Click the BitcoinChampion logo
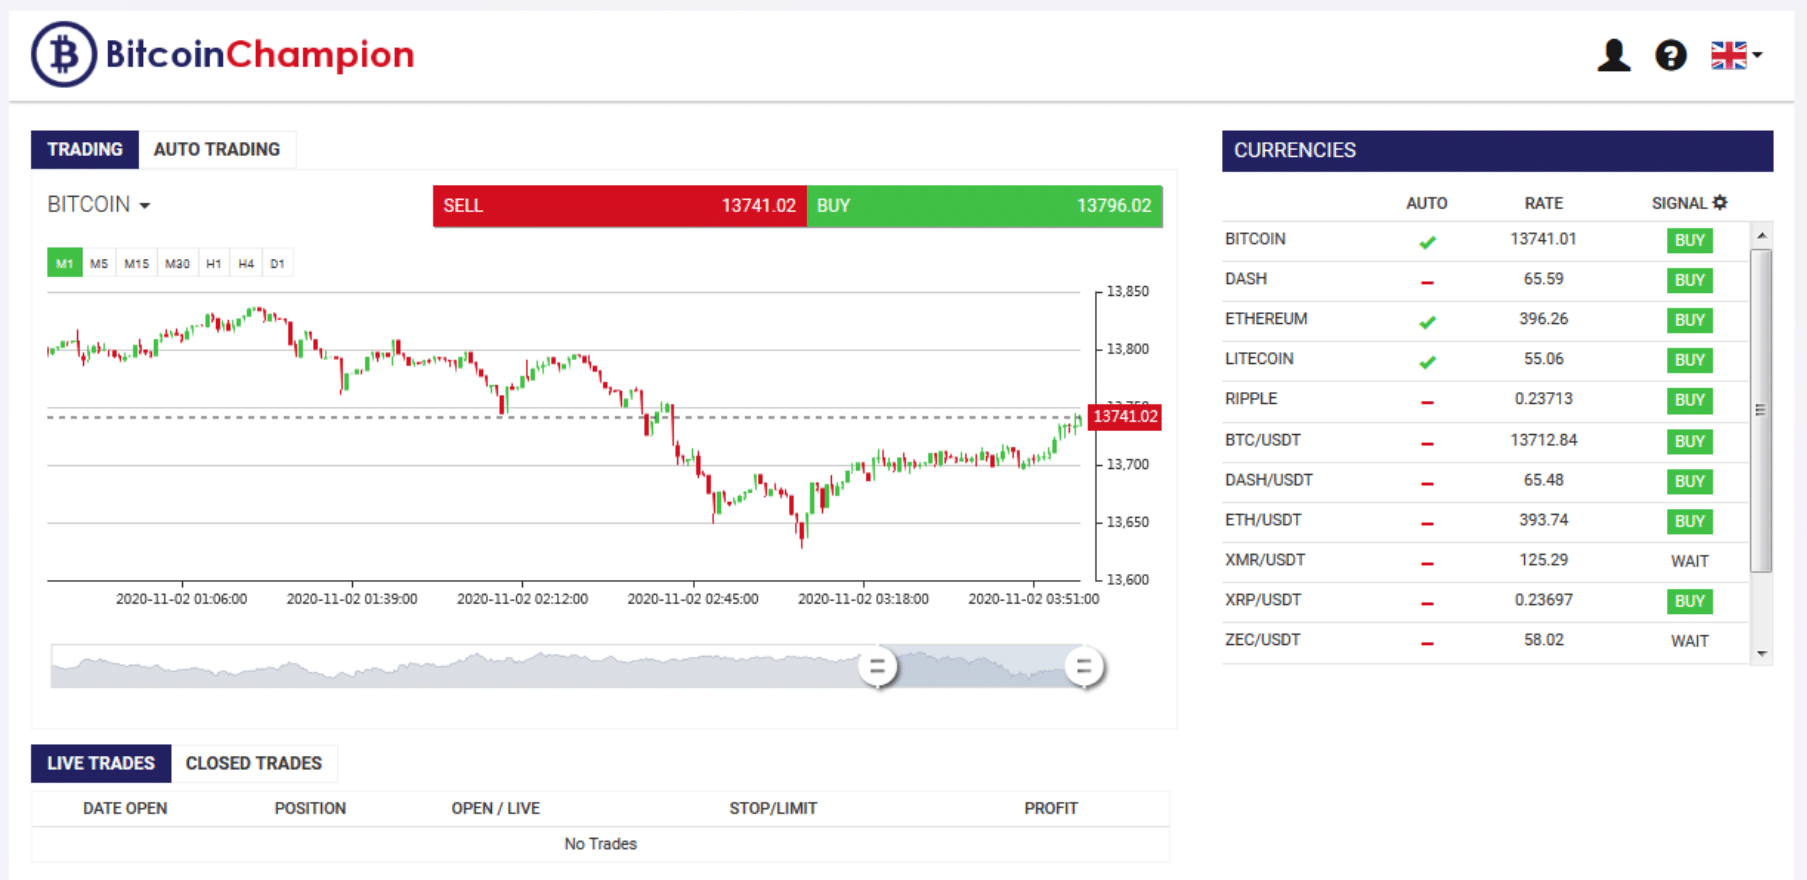This screenshot has height=880, width=1807. 222,54
